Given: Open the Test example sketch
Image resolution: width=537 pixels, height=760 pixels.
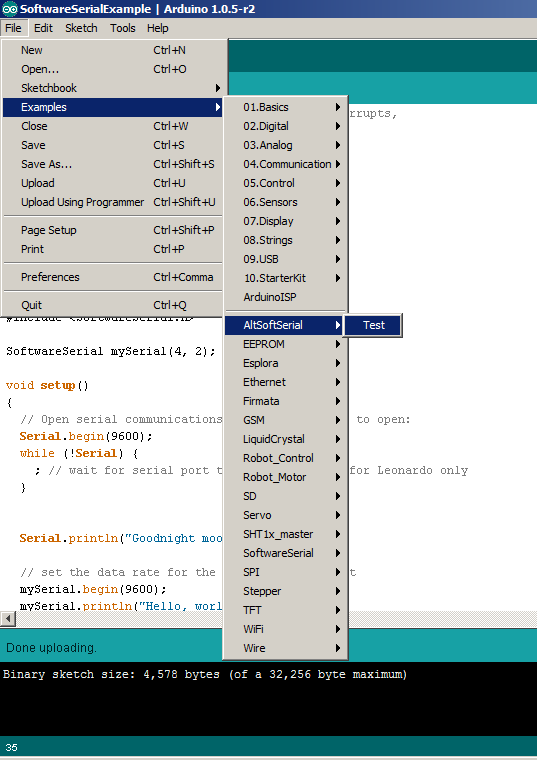Looking at the screenshot, I should click(373, 325).
